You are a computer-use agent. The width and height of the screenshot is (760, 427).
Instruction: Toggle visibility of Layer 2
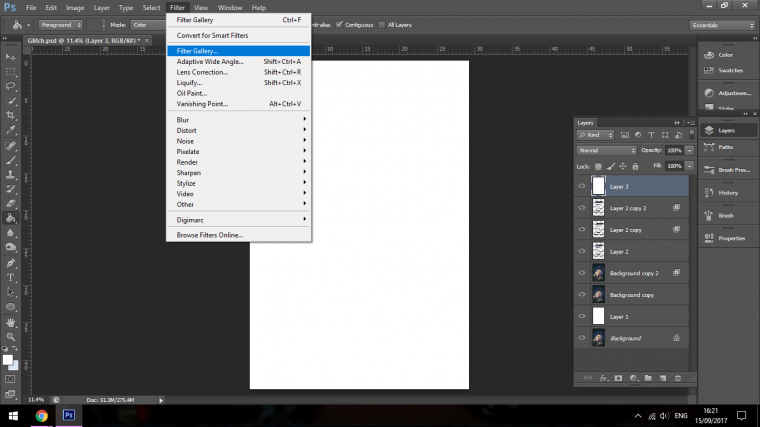coord(582,251)
